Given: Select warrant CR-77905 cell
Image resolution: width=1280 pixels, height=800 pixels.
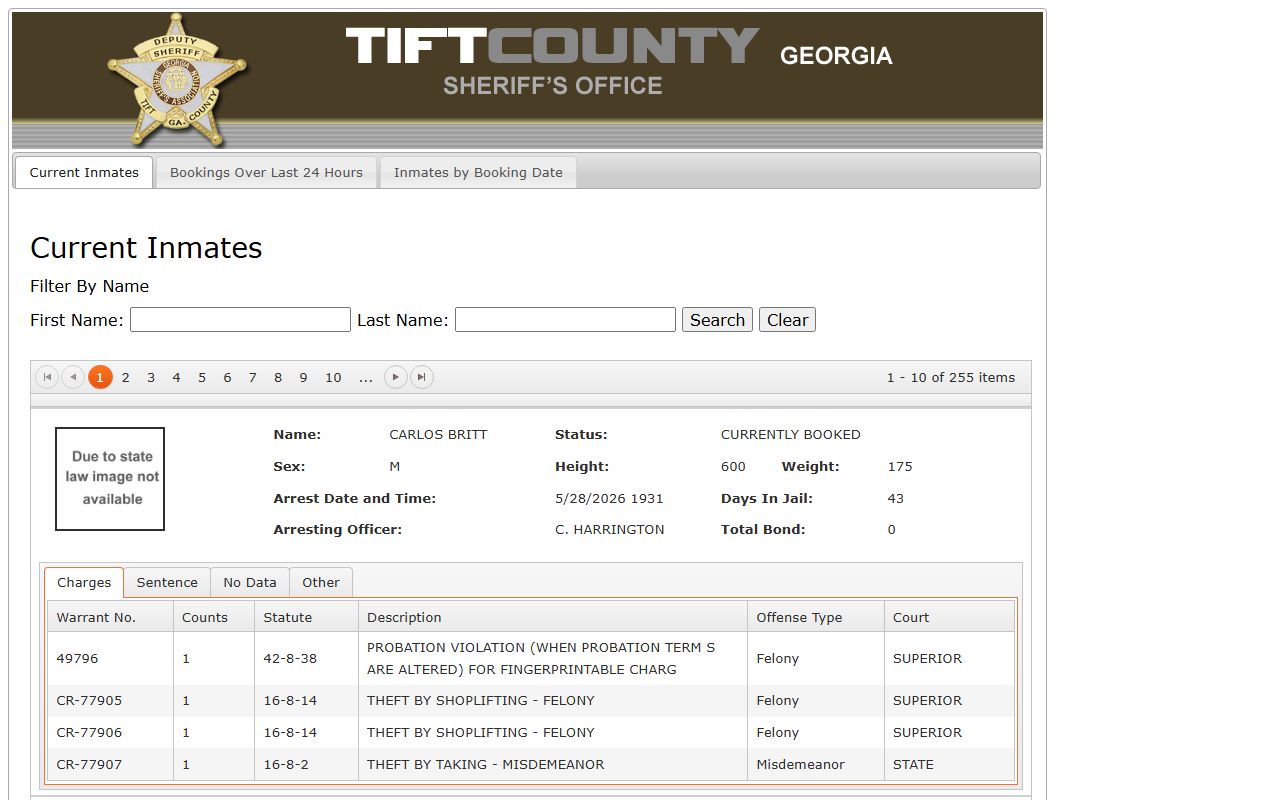Looking at the screenshot, I should [110, 700].
